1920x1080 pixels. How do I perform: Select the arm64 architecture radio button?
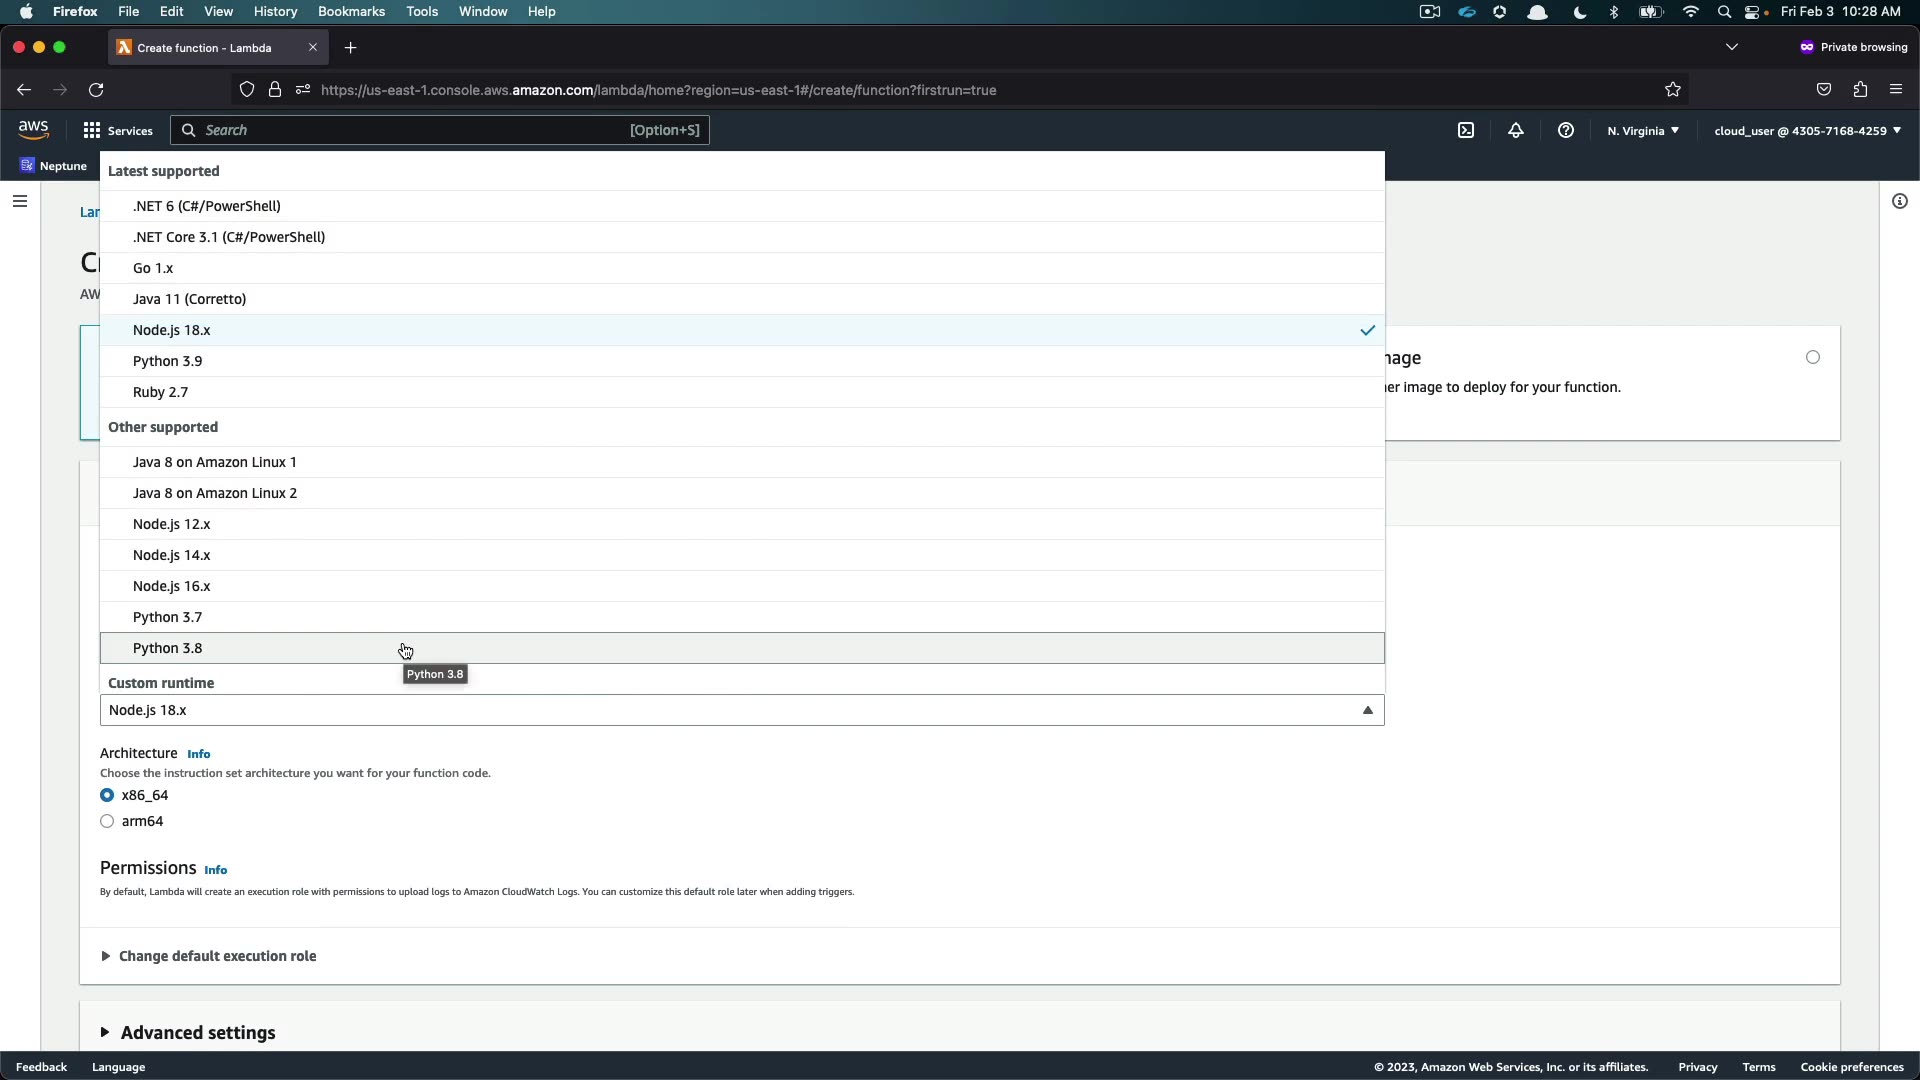pyautogui.click(x=107, y=821)
